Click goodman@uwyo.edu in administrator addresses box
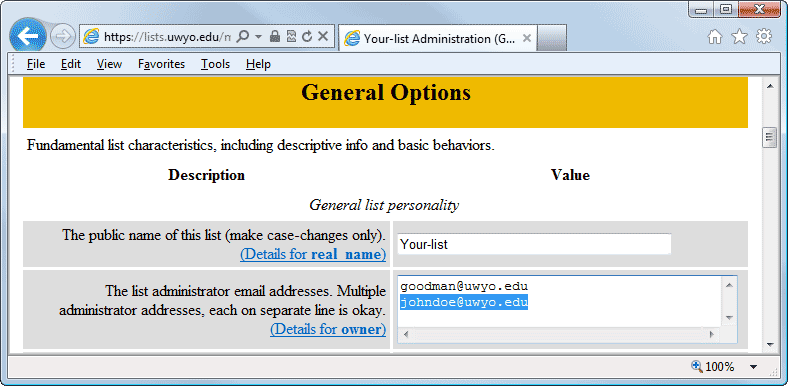 (464, 287)
